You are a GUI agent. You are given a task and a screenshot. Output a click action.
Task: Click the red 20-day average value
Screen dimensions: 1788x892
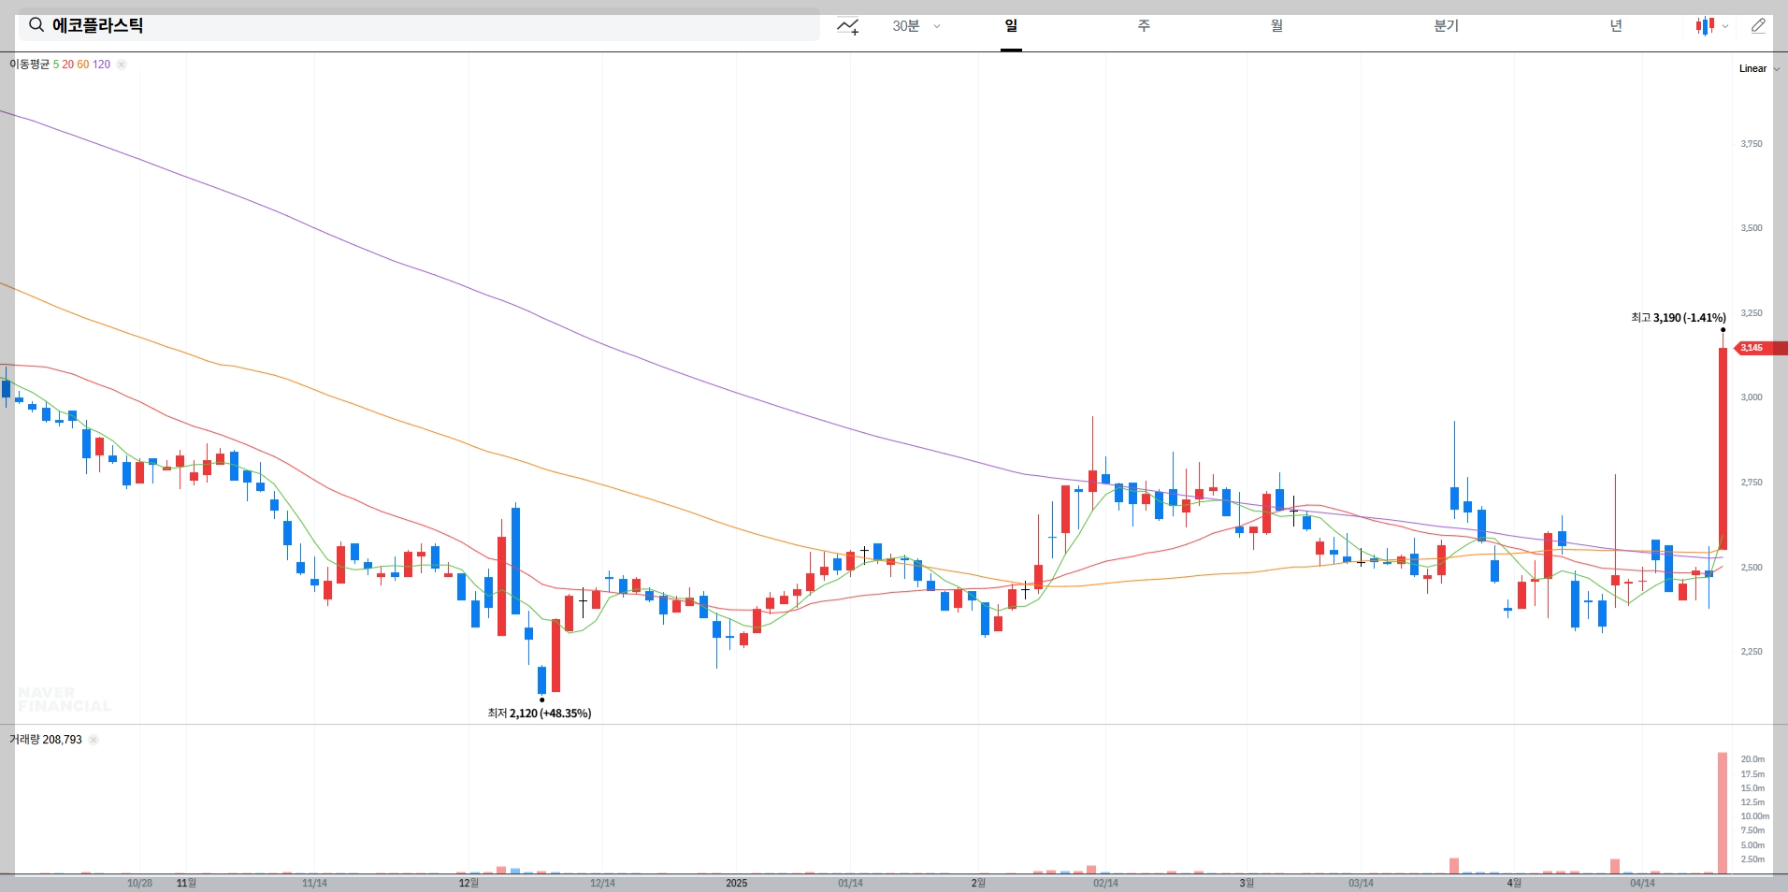pyautogui.click(x=68, y=64)
